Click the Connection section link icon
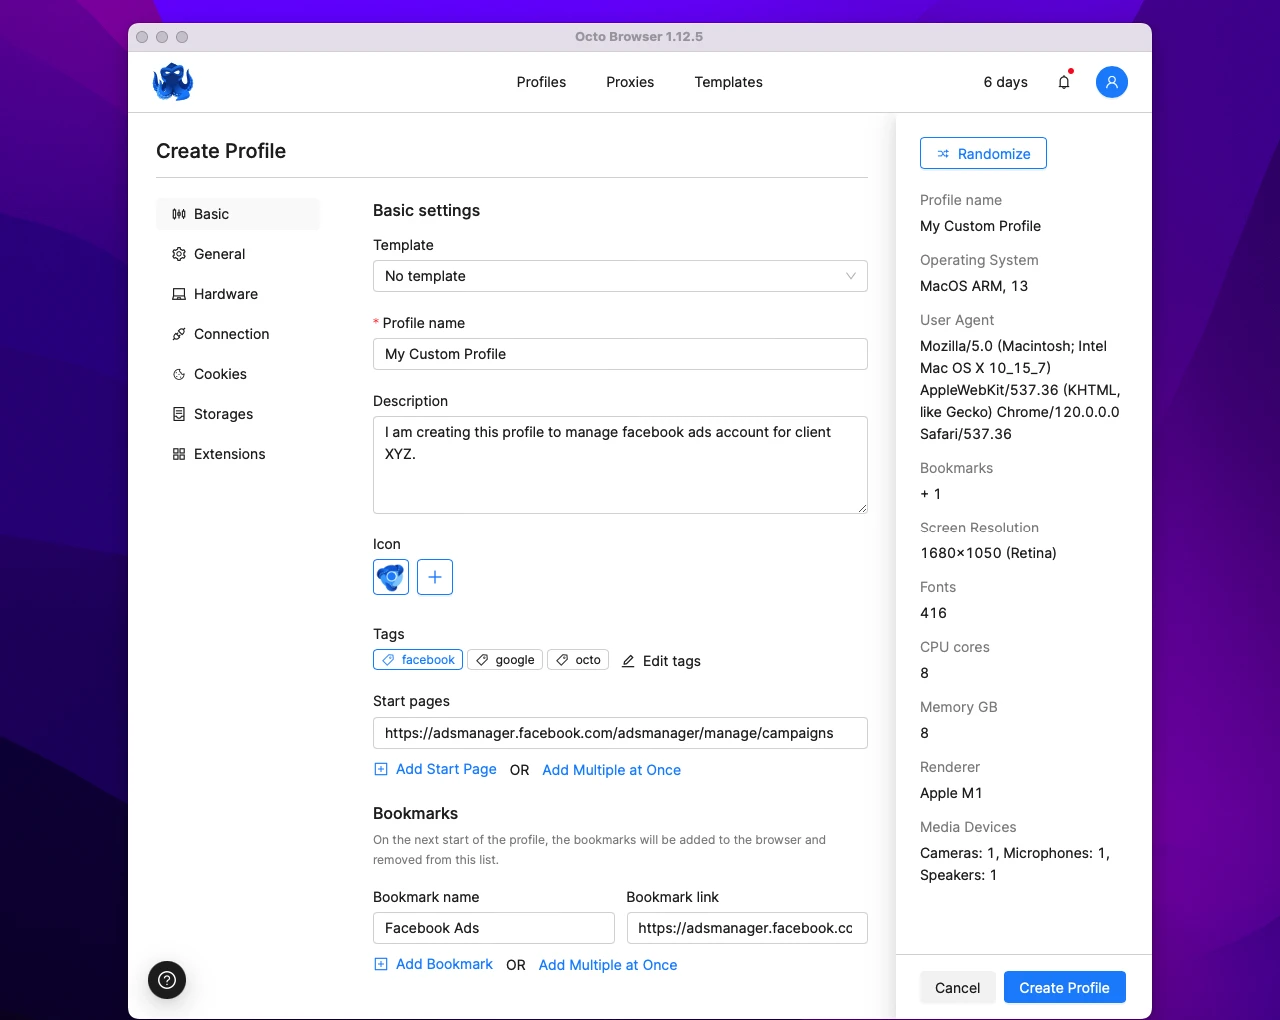This screenshot has height=1020, width=1280. point(178,334)
